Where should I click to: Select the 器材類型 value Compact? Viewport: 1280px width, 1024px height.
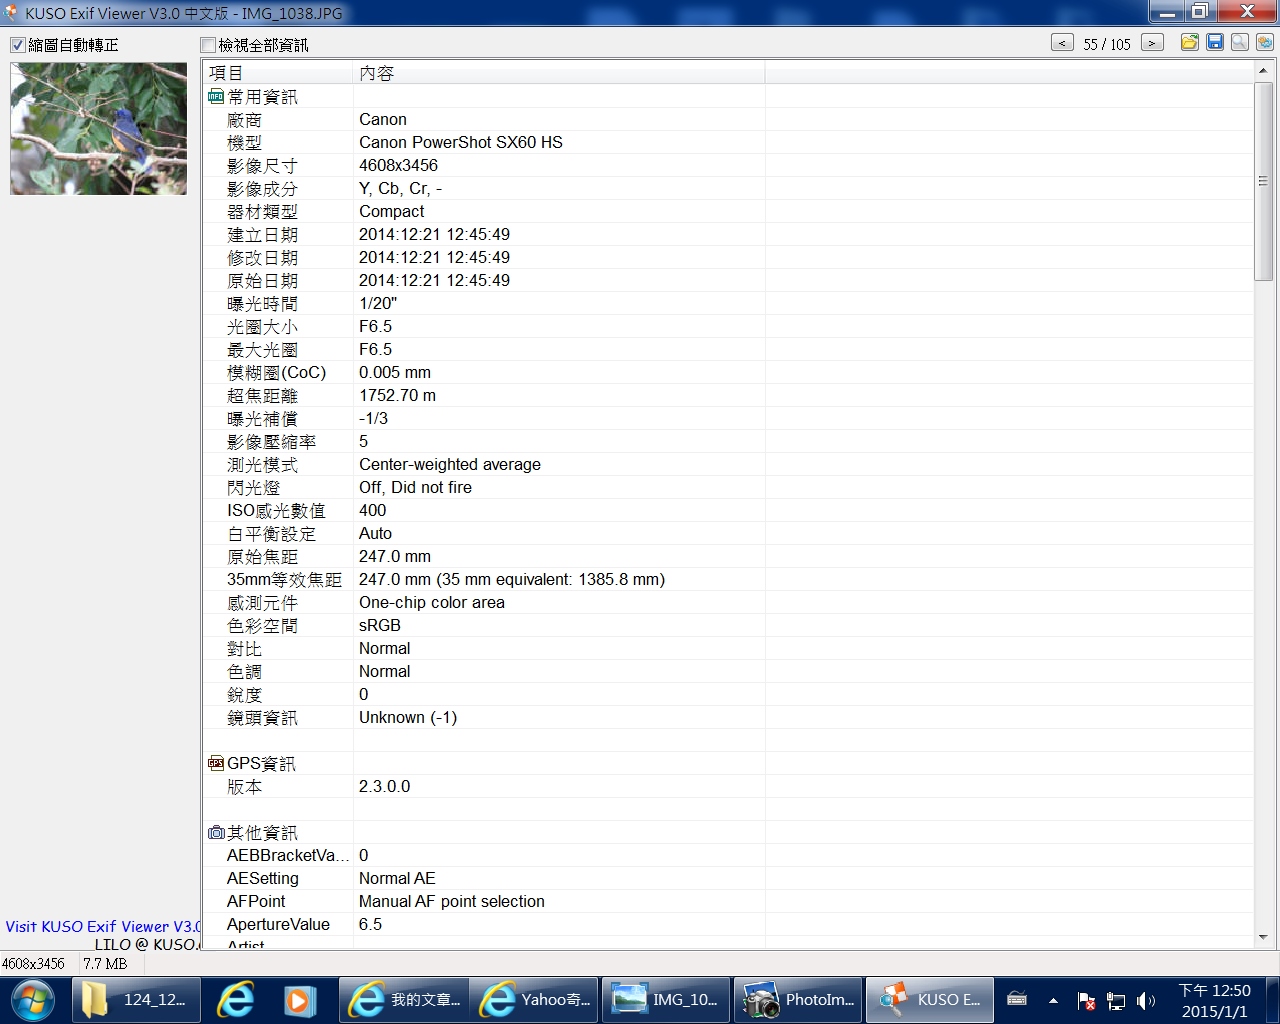(392, 212)
